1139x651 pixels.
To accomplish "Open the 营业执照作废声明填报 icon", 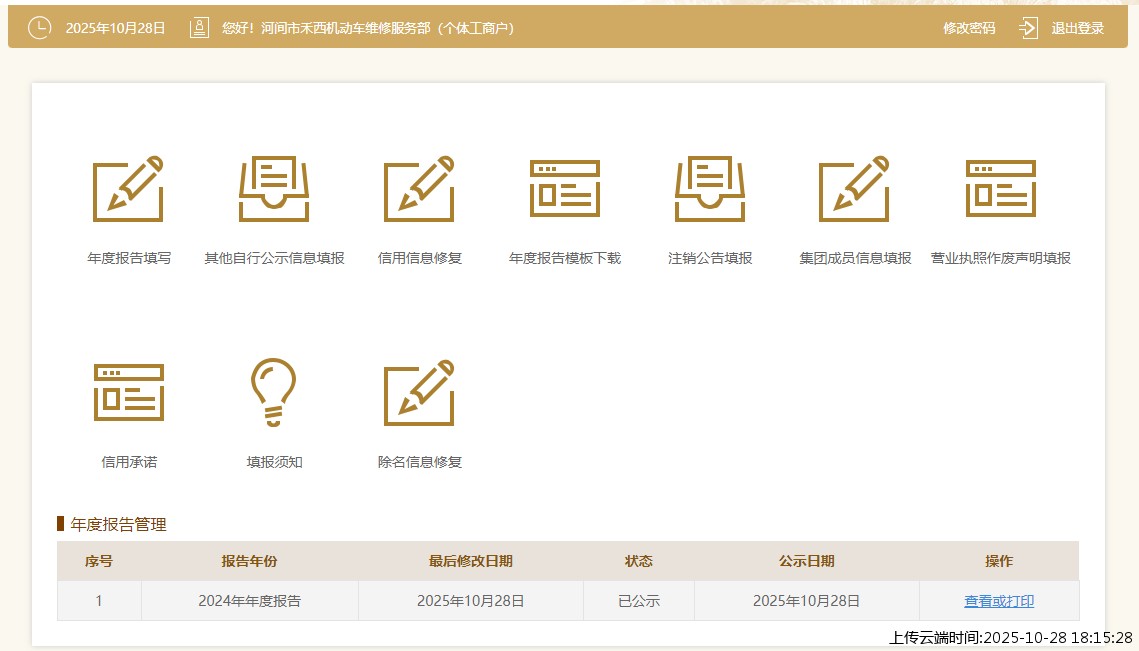I will 1000,189.
